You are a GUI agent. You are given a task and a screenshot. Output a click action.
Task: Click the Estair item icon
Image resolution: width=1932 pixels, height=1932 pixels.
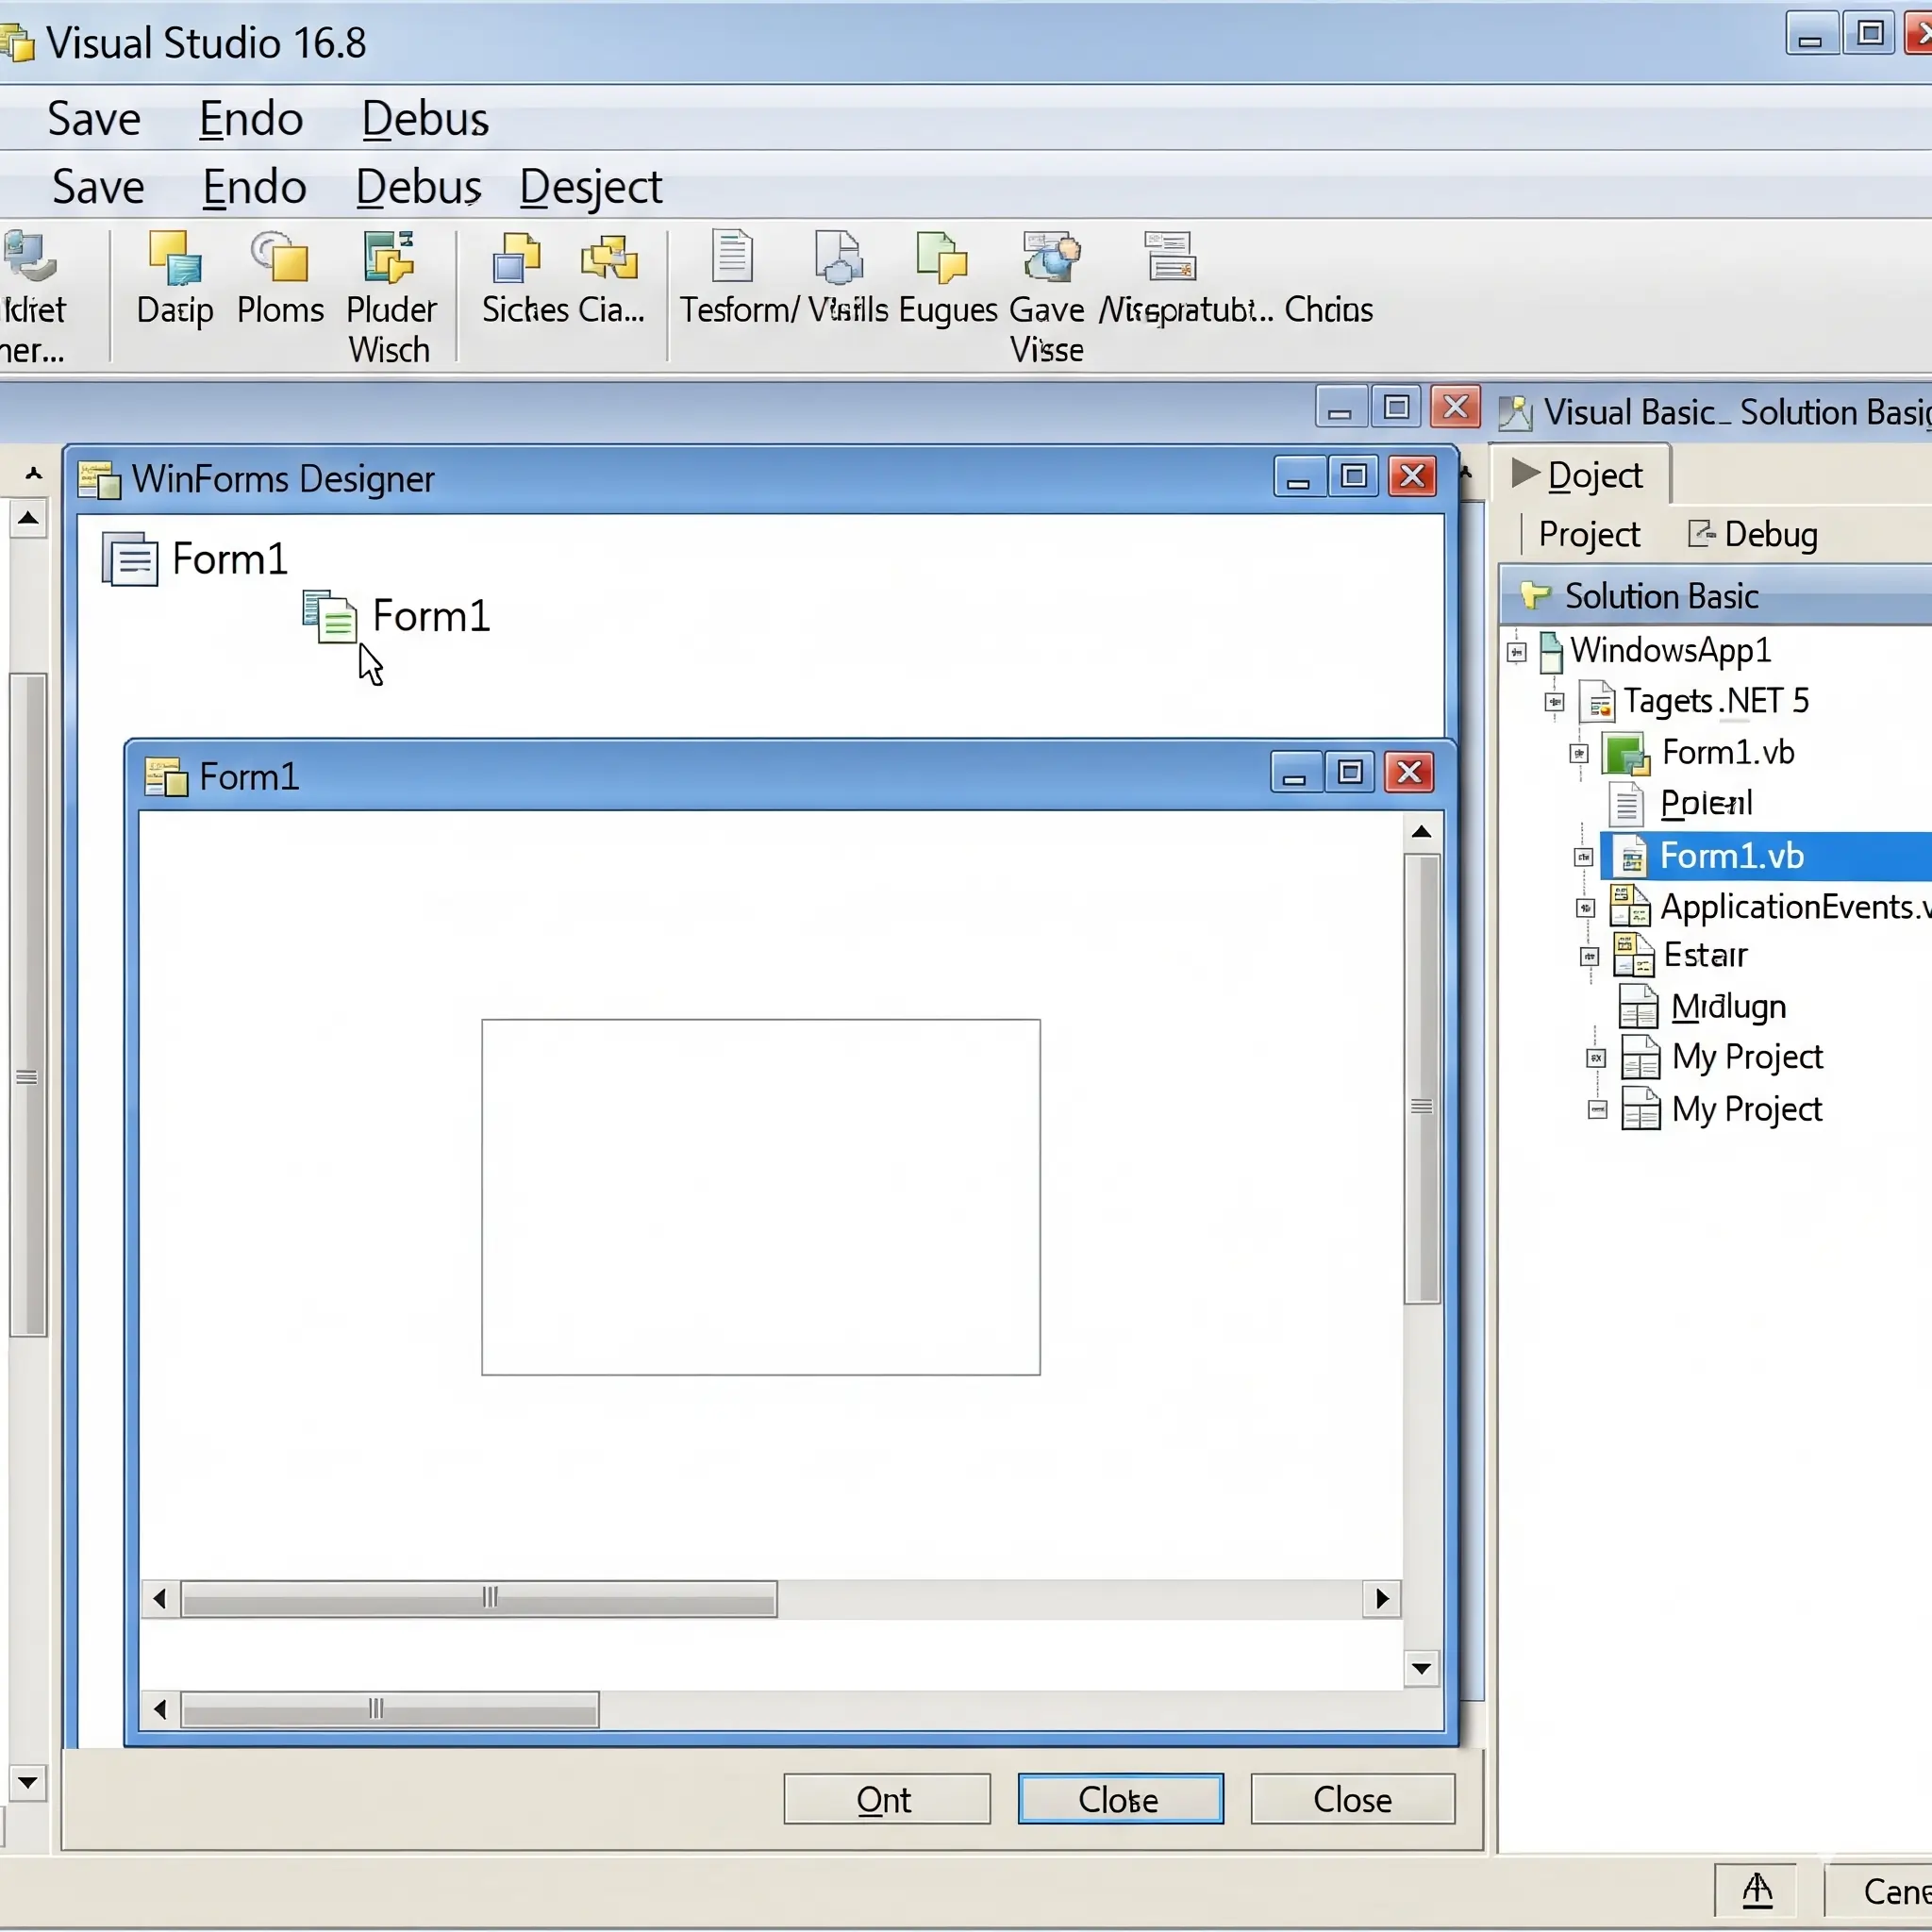pos(1633,955)
